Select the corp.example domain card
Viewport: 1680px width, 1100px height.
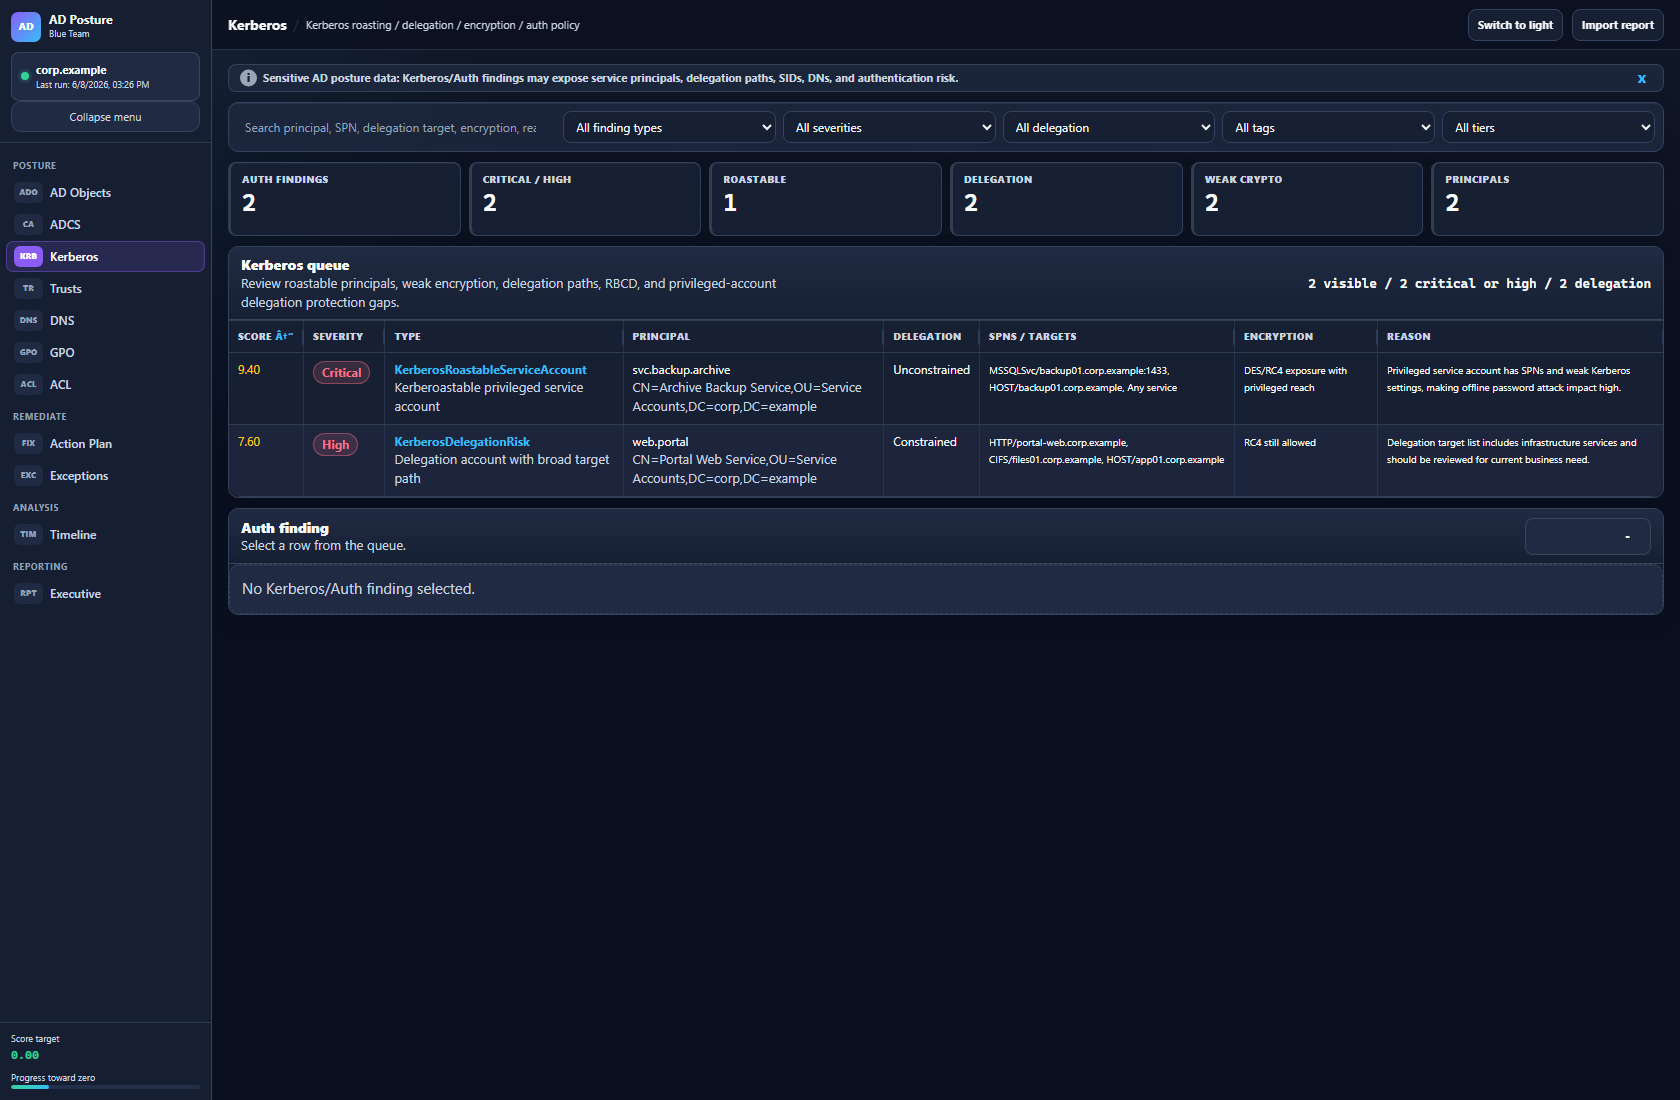[x=105, y=76]
